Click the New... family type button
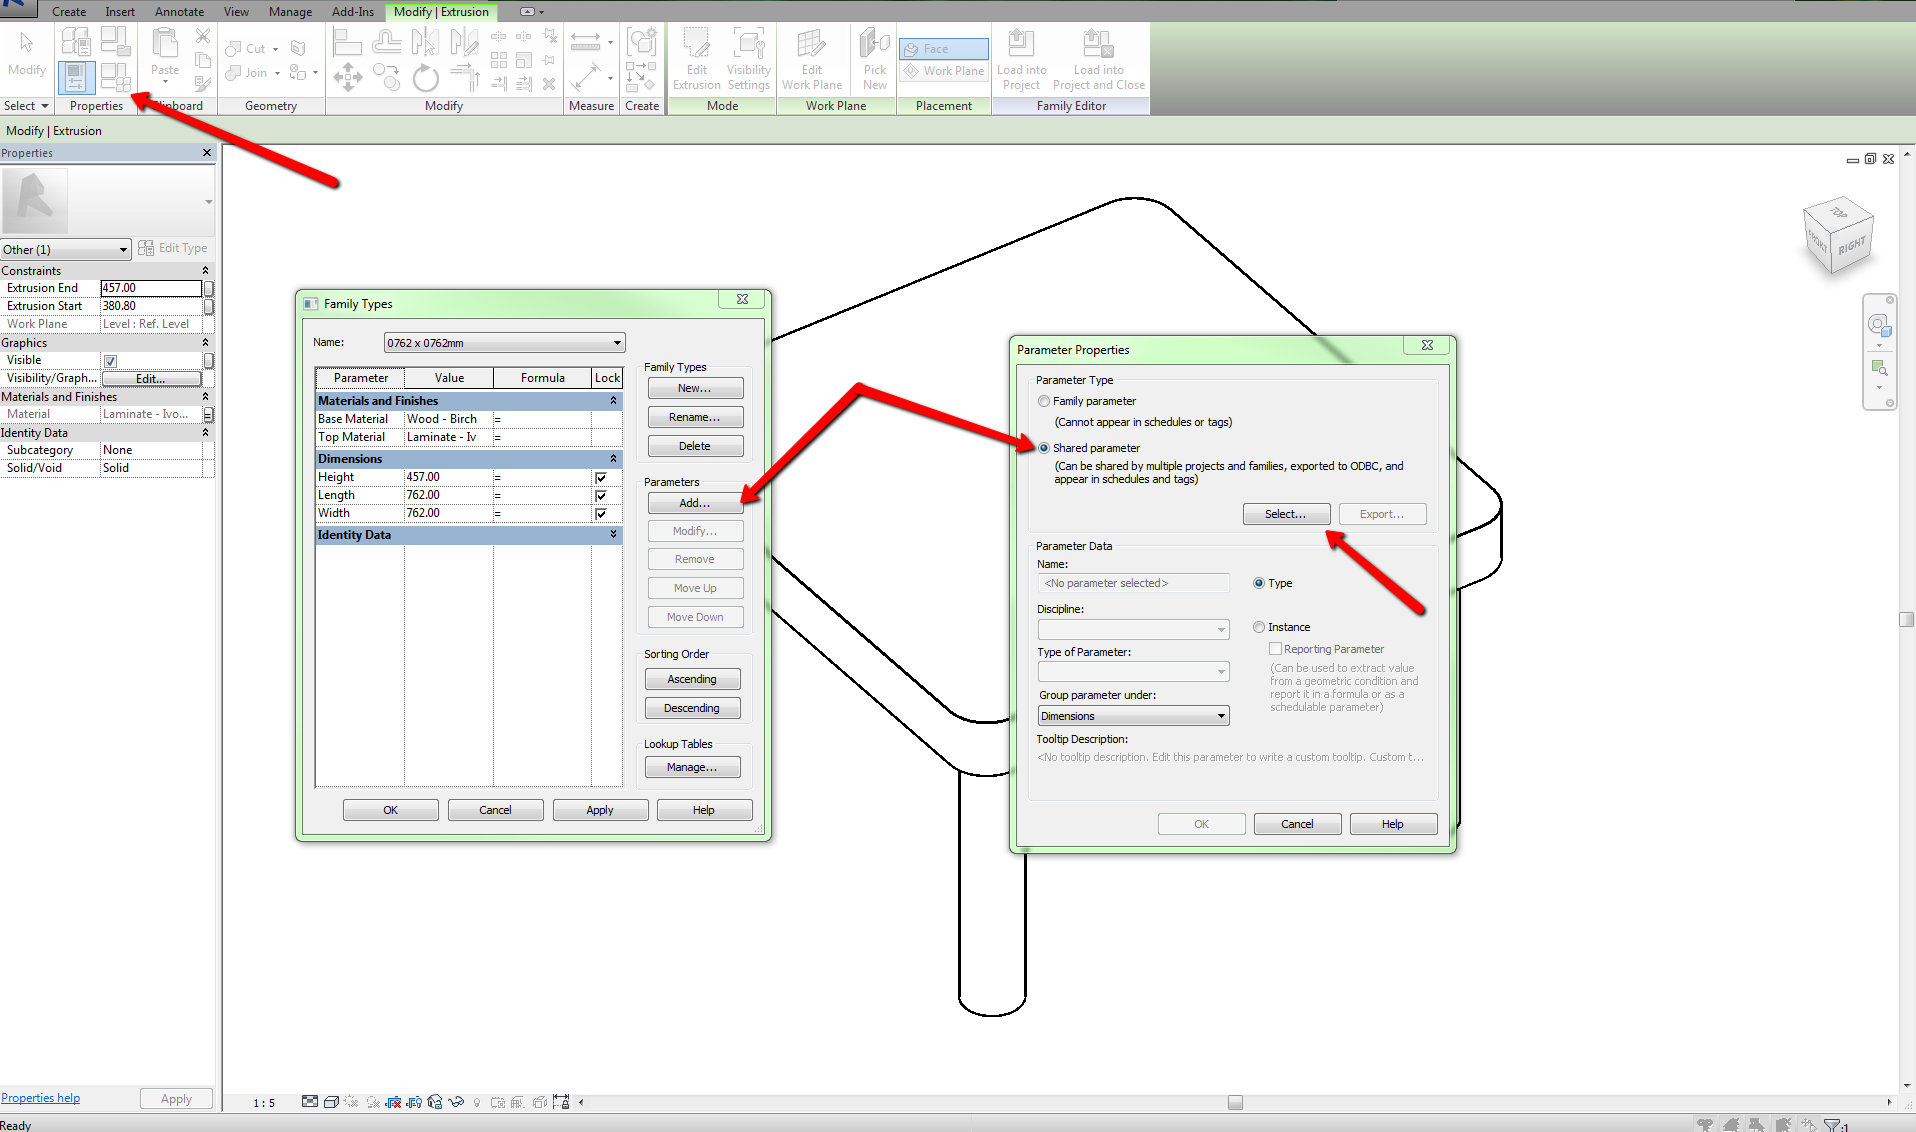Screen dimensions: 1916x1132 695,388
